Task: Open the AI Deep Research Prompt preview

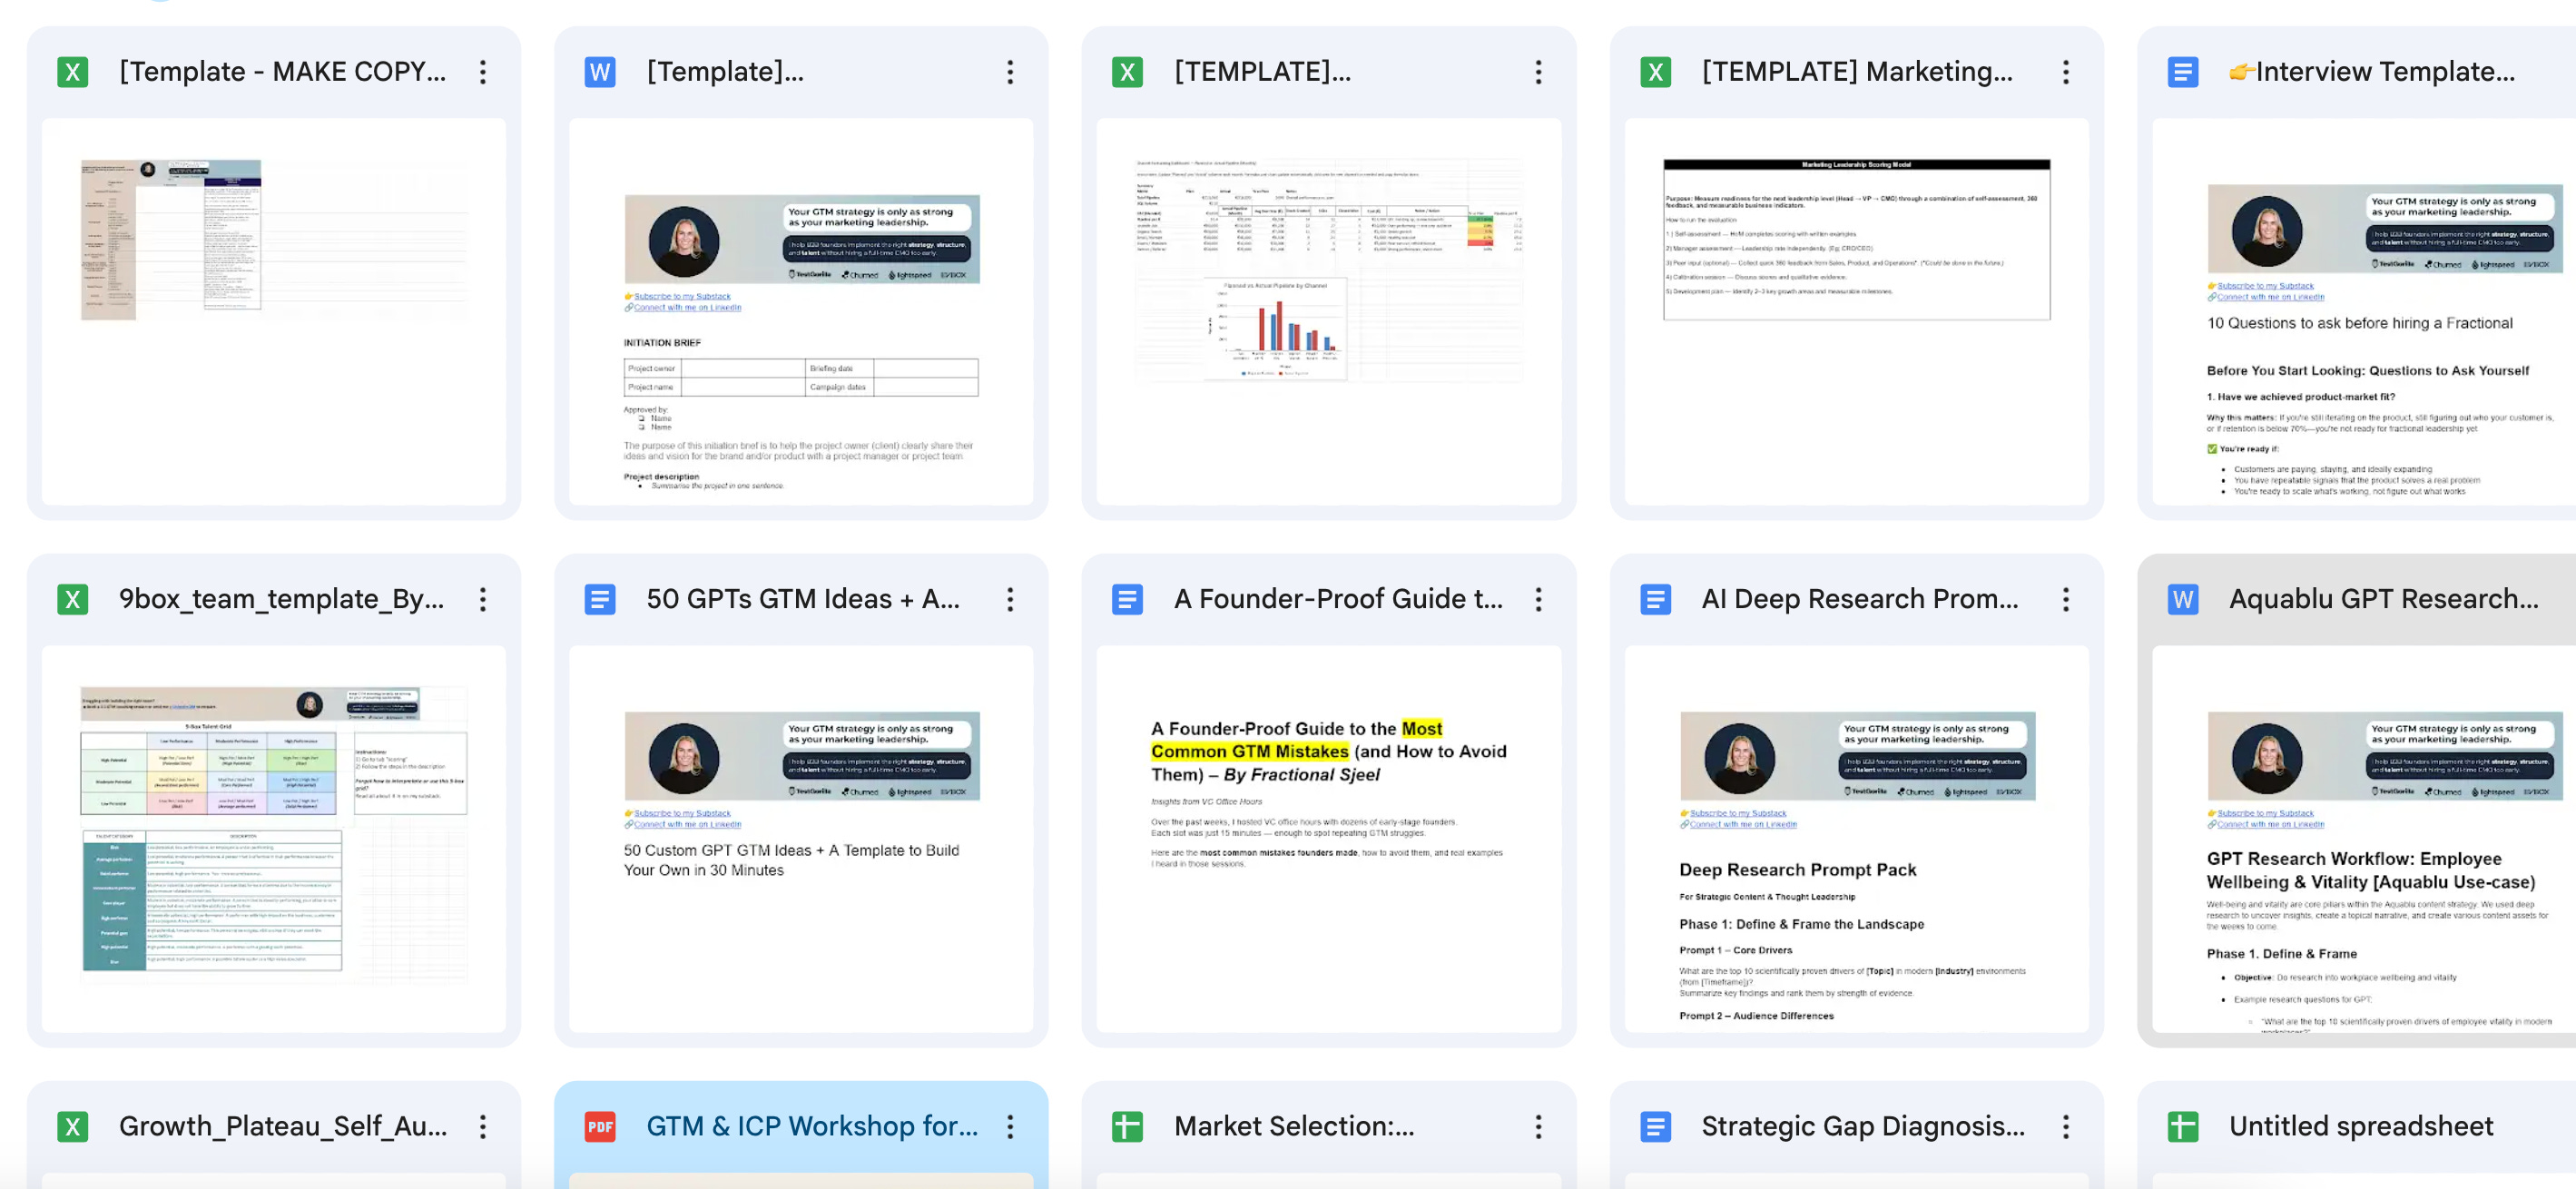Action: (1857, 839)
